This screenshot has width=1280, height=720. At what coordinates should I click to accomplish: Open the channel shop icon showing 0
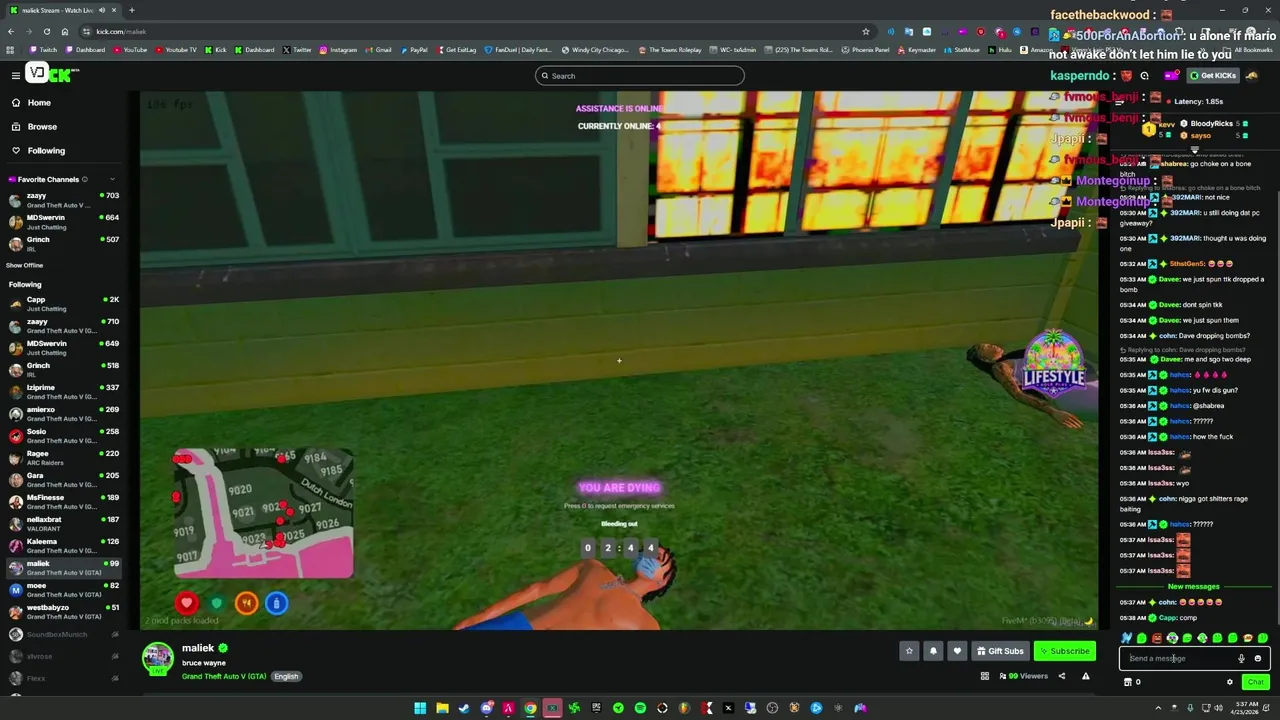(x=1132, y=682)
